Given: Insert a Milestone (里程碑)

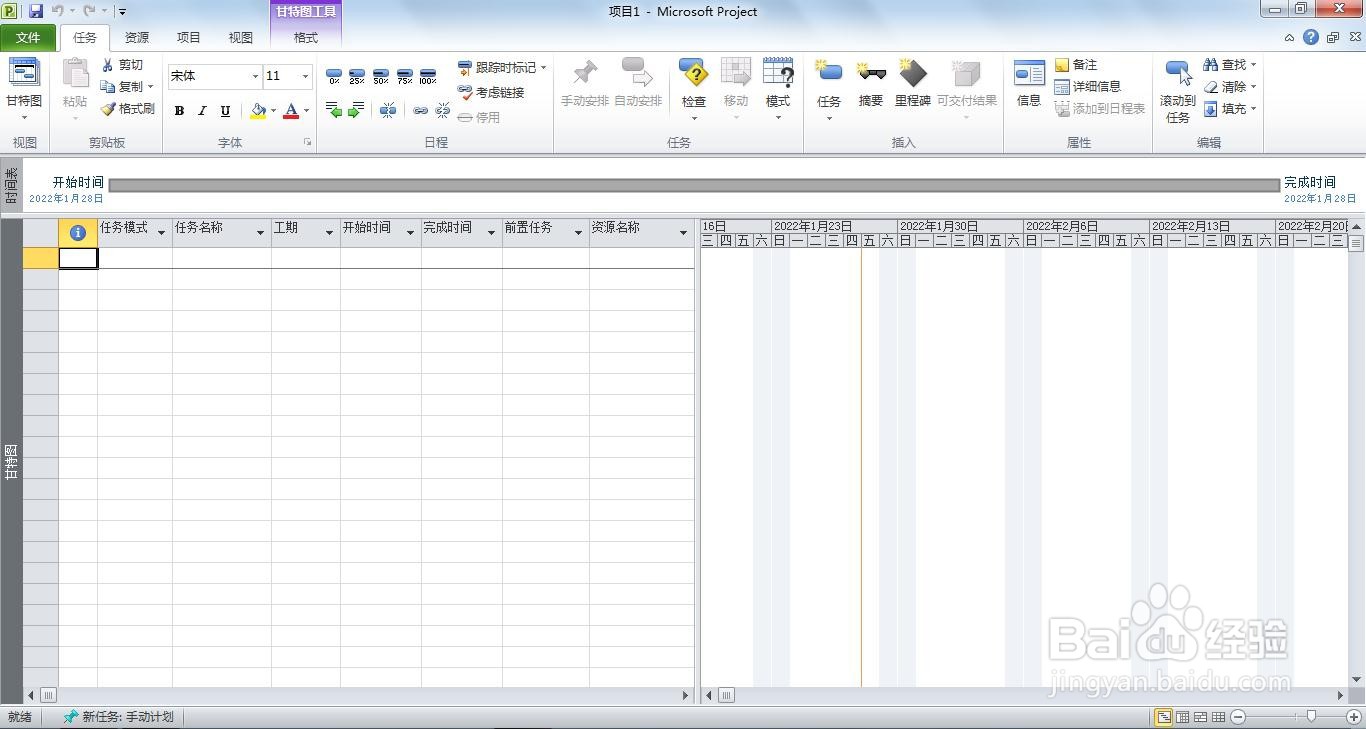Looking at the screenshot, I should click(913, 83).
